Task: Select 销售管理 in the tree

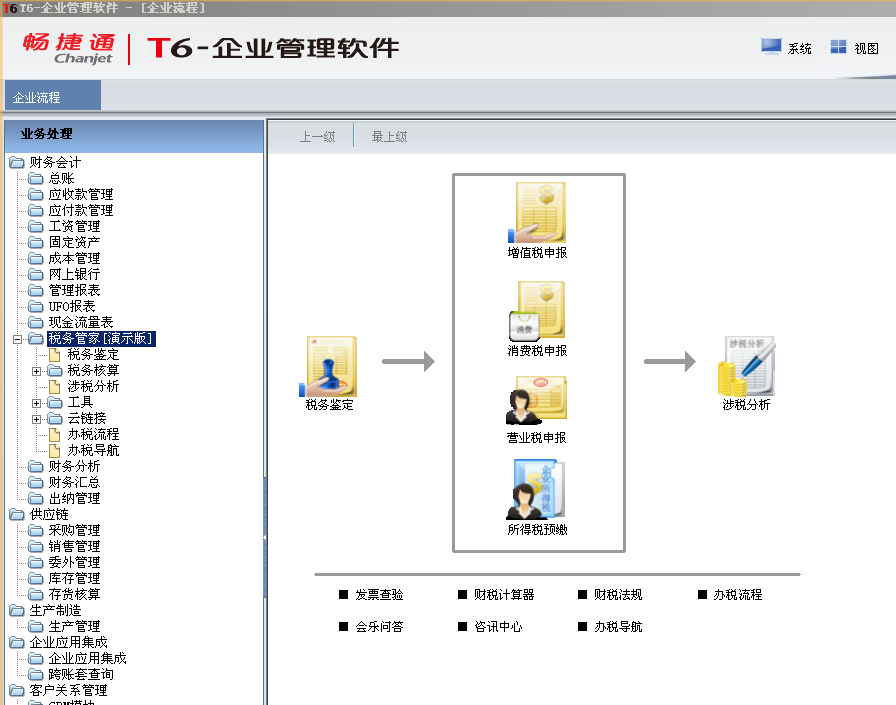Action: tap(74, 547)
